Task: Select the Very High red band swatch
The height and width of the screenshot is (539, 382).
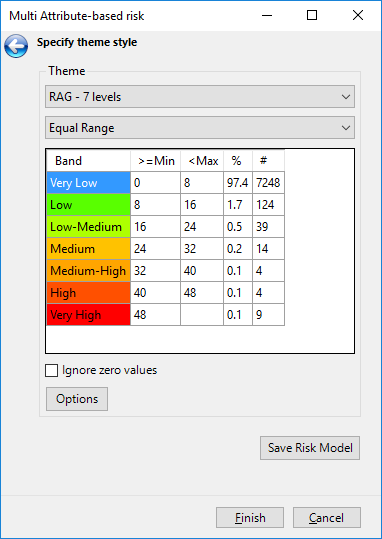Action: [x=88, y=315]
